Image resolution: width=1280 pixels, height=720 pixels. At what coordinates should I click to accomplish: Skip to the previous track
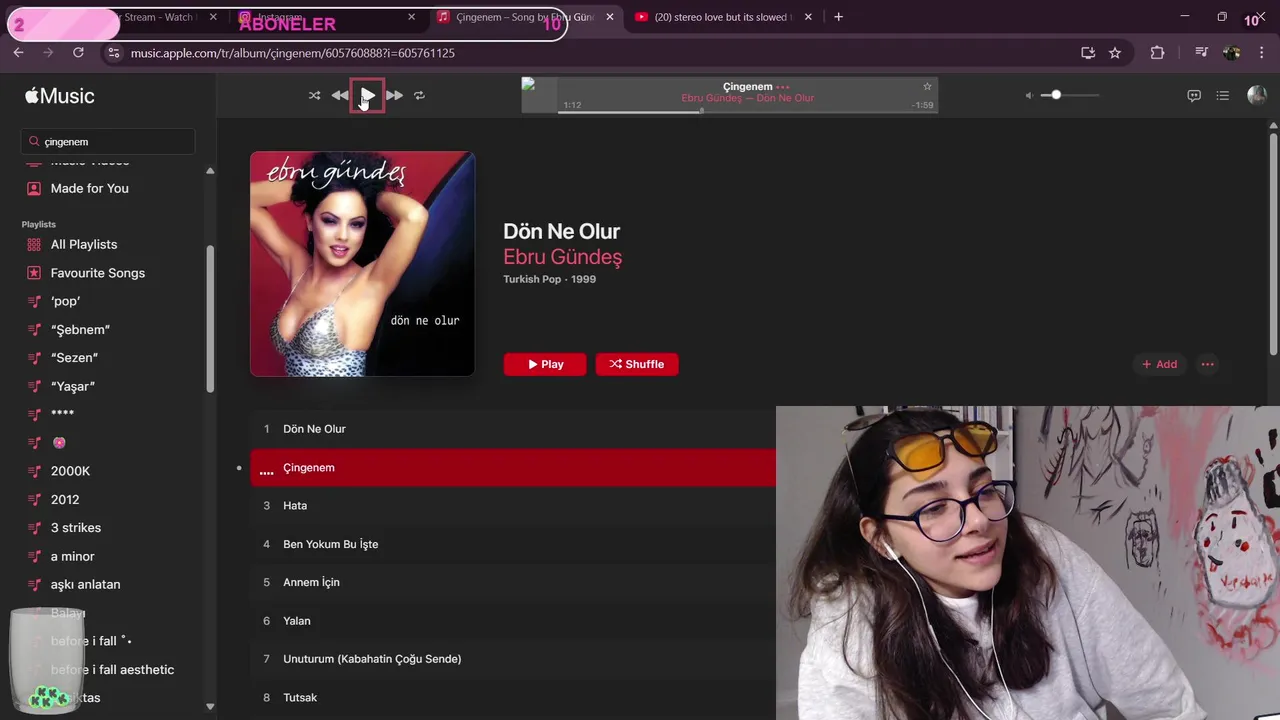(x=340, y=96)
